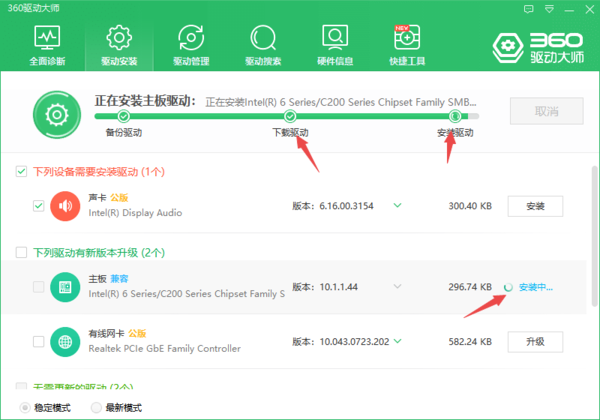Switch to the 驱动管理 tab

(191, 46)
